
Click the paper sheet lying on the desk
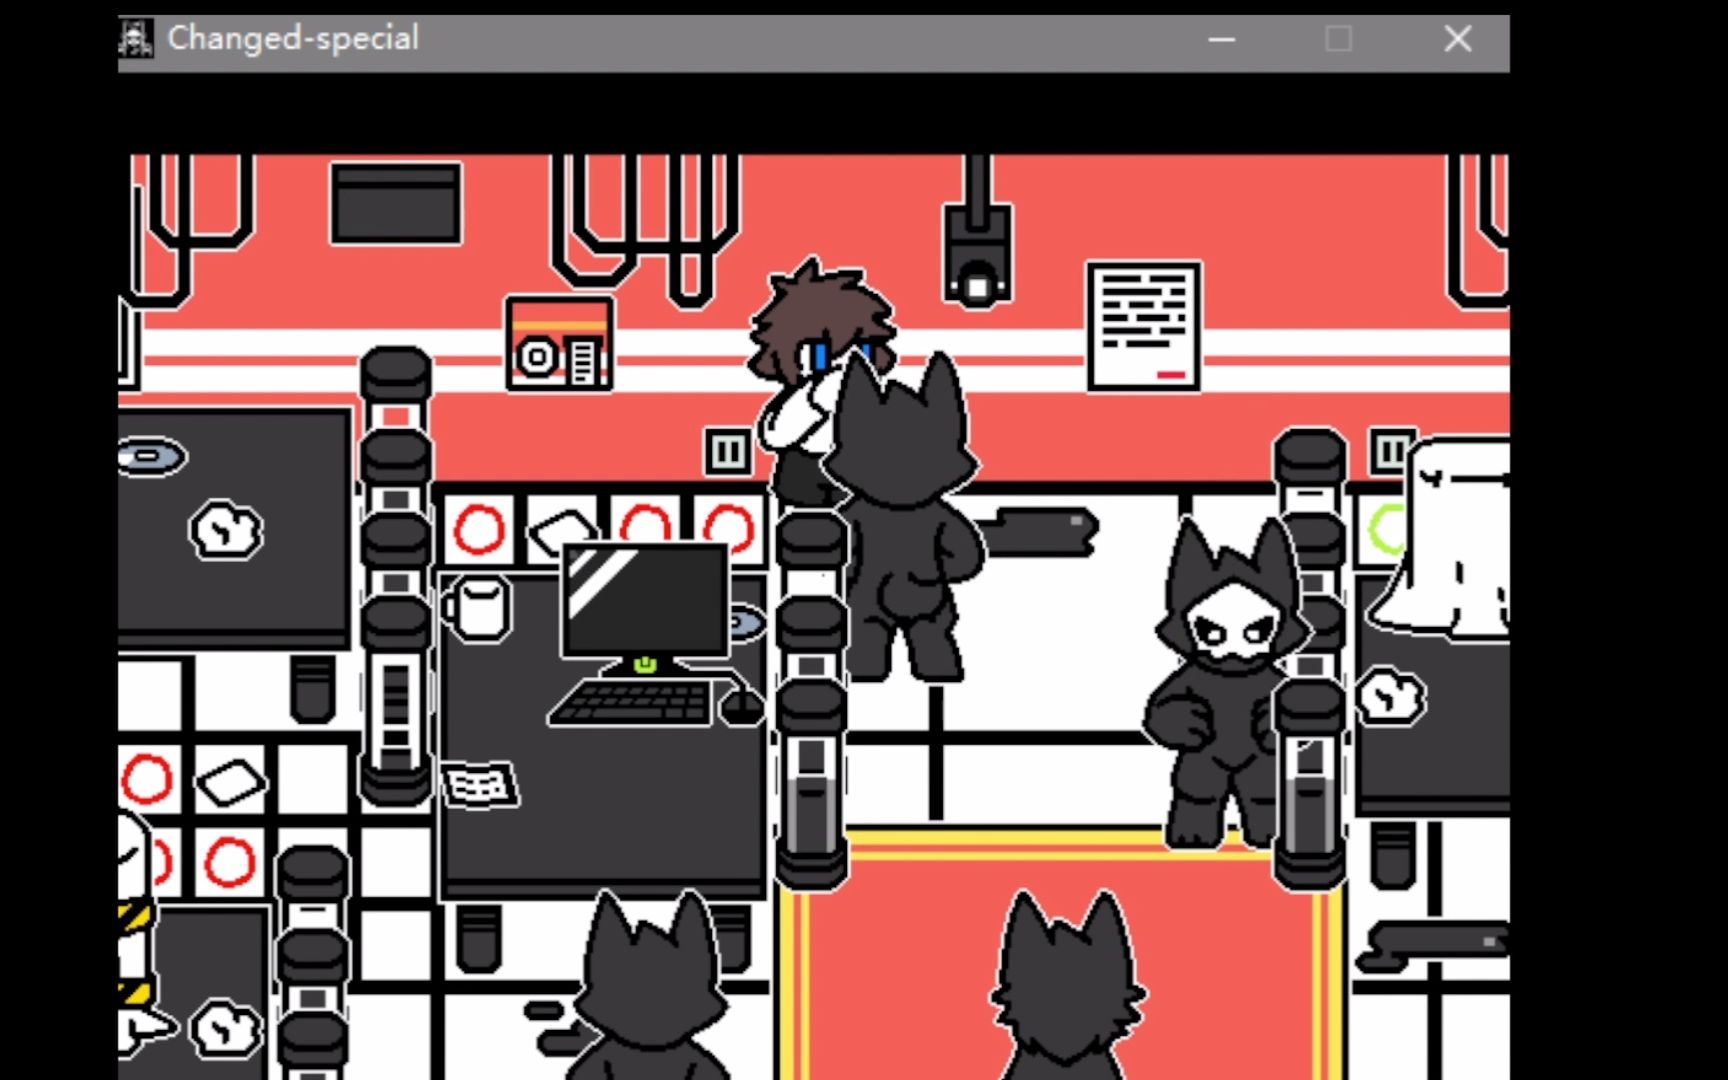click(x=481, y=785)
